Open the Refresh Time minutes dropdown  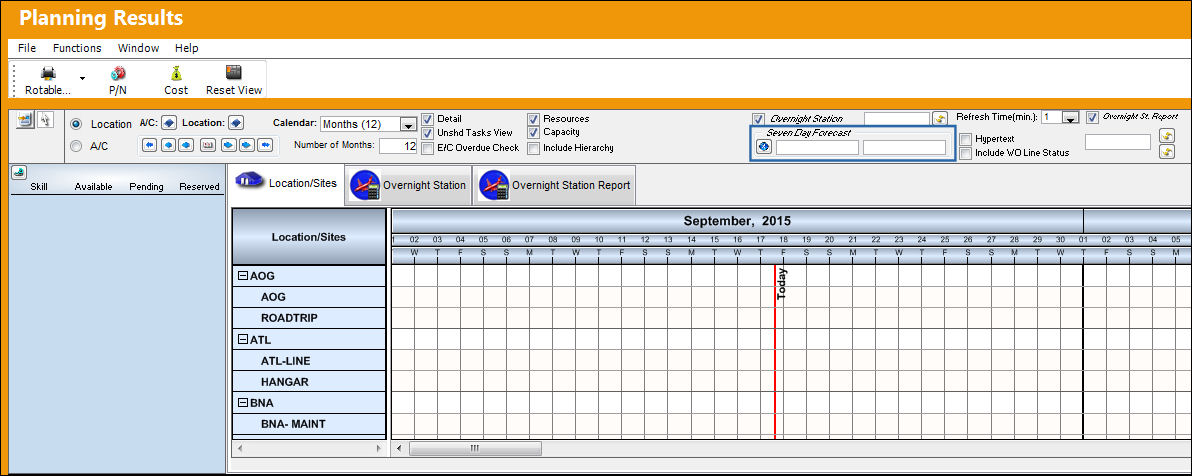tap(1070, 118)
